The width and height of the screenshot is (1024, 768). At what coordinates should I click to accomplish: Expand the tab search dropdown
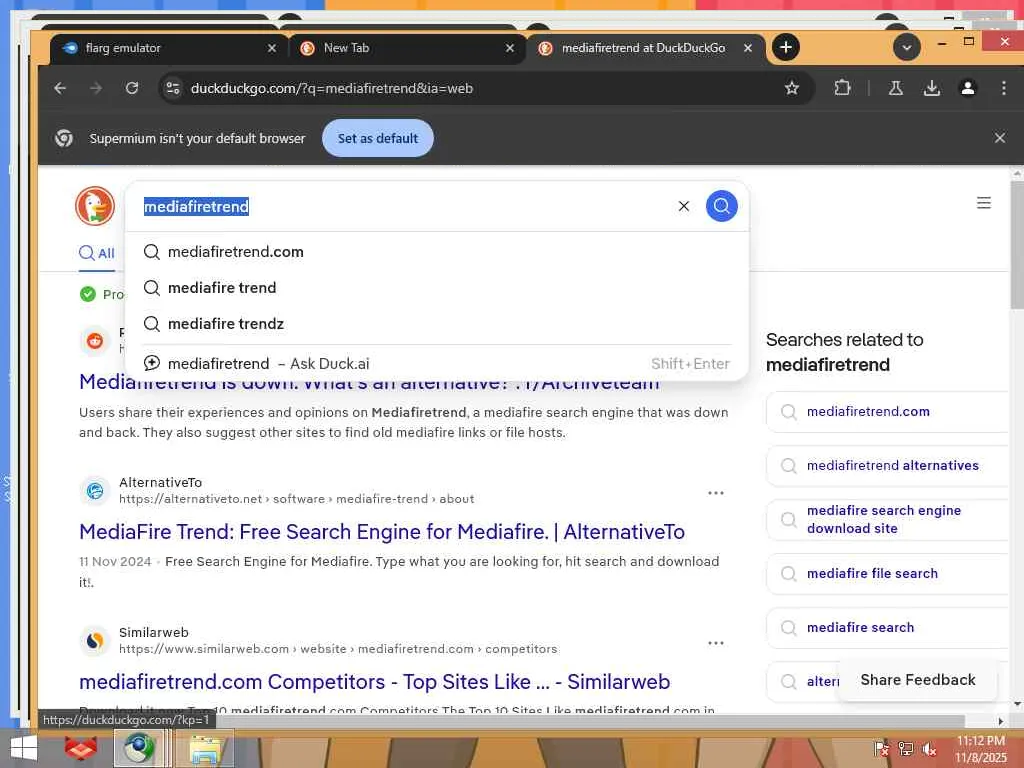coord(906,47)
